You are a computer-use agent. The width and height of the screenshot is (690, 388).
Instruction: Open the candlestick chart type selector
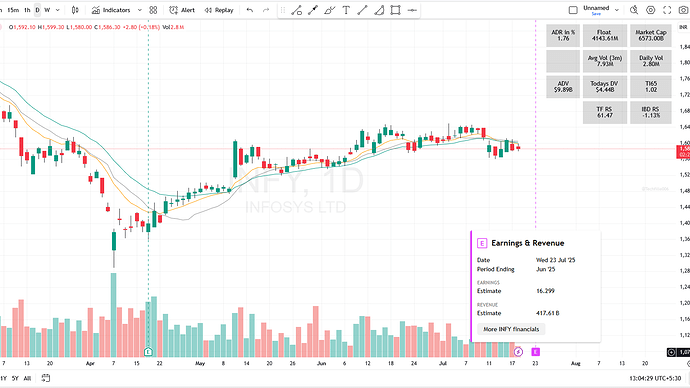(x=75, y=10)
